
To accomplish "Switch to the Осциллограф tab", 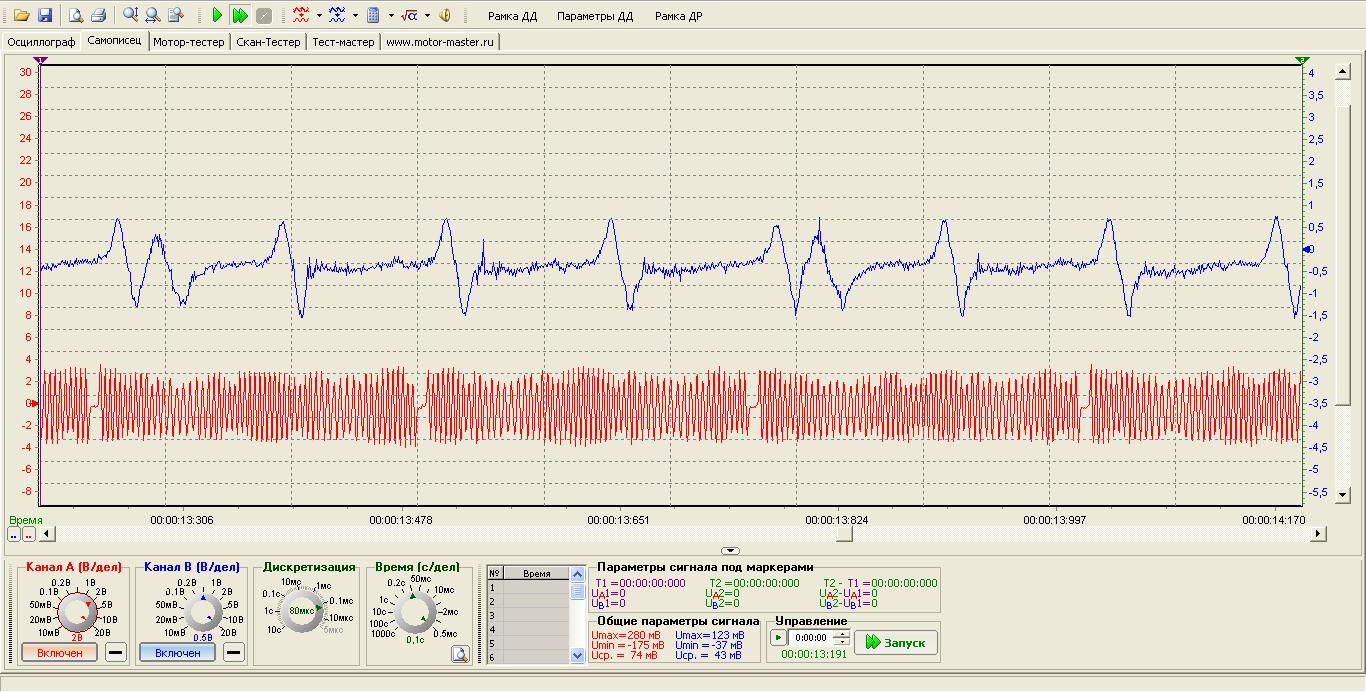I will coord(41,42).
